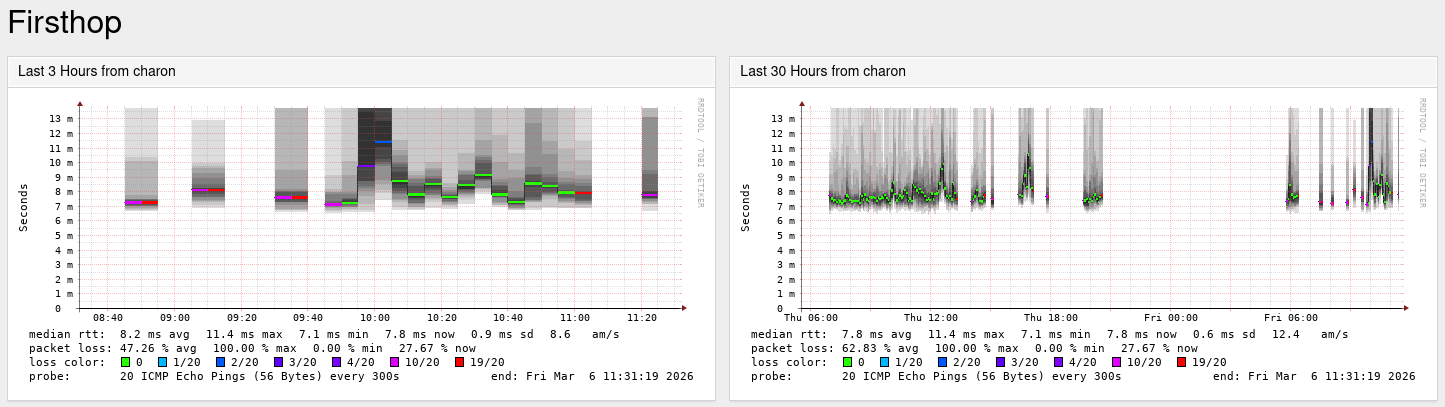Click the Fri 00:00 label on 30-hour graph
The width and height of the screenshot is (1445, 407).
(1170, 318)
